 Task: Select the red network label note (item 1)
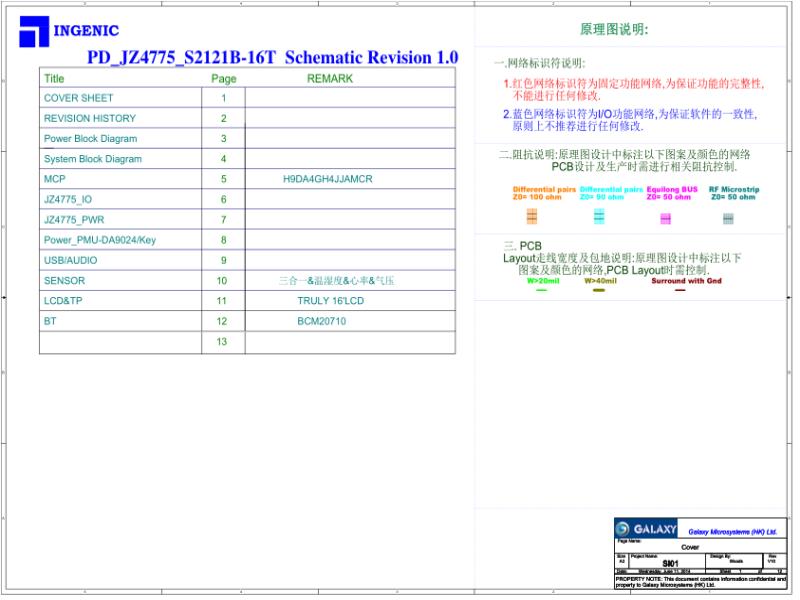633,89
